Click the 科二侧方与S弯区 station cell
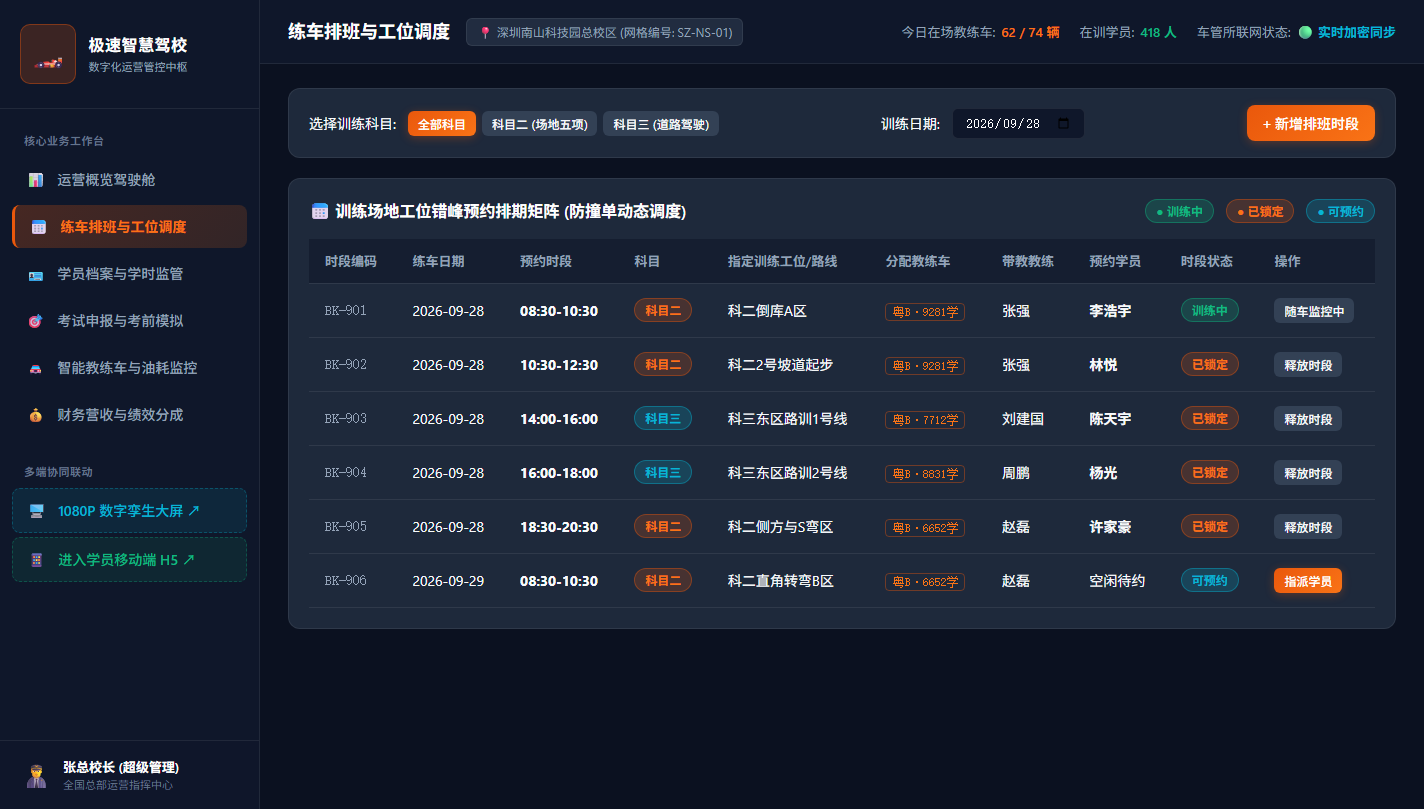 tap(781, 527)
